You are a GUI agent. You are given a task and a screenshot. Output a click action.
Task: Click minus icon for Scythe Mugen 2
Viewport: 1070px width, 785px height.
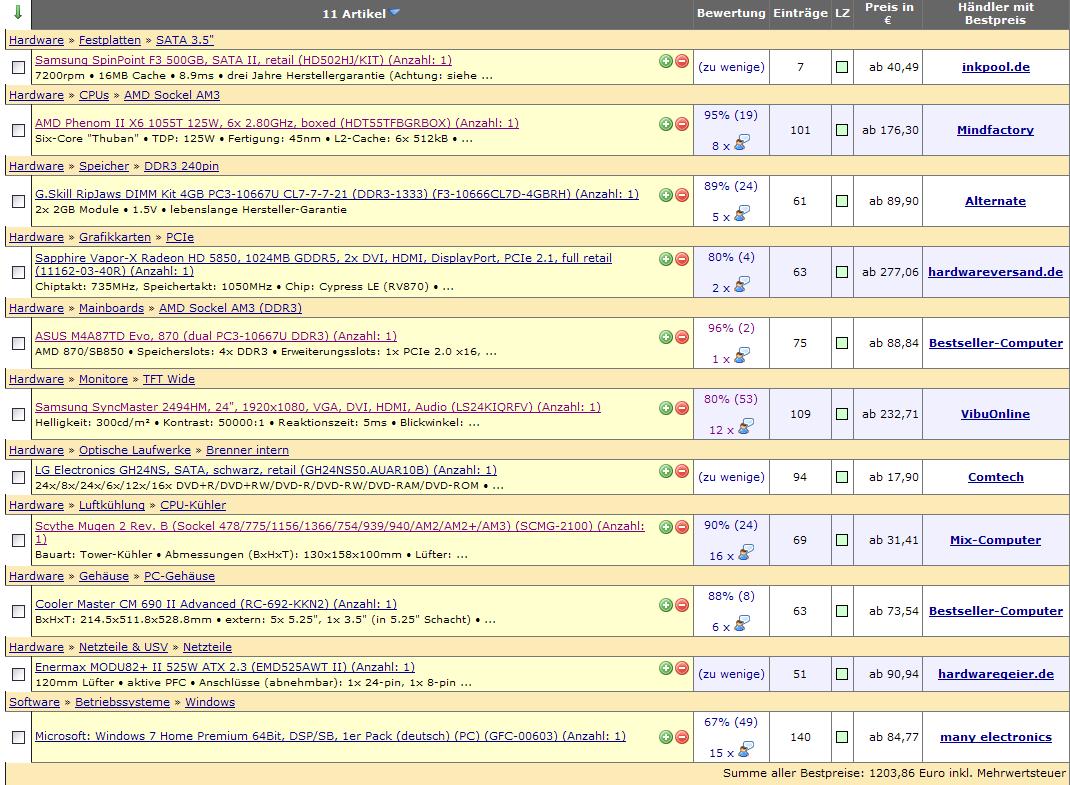(x=682, y=527)
